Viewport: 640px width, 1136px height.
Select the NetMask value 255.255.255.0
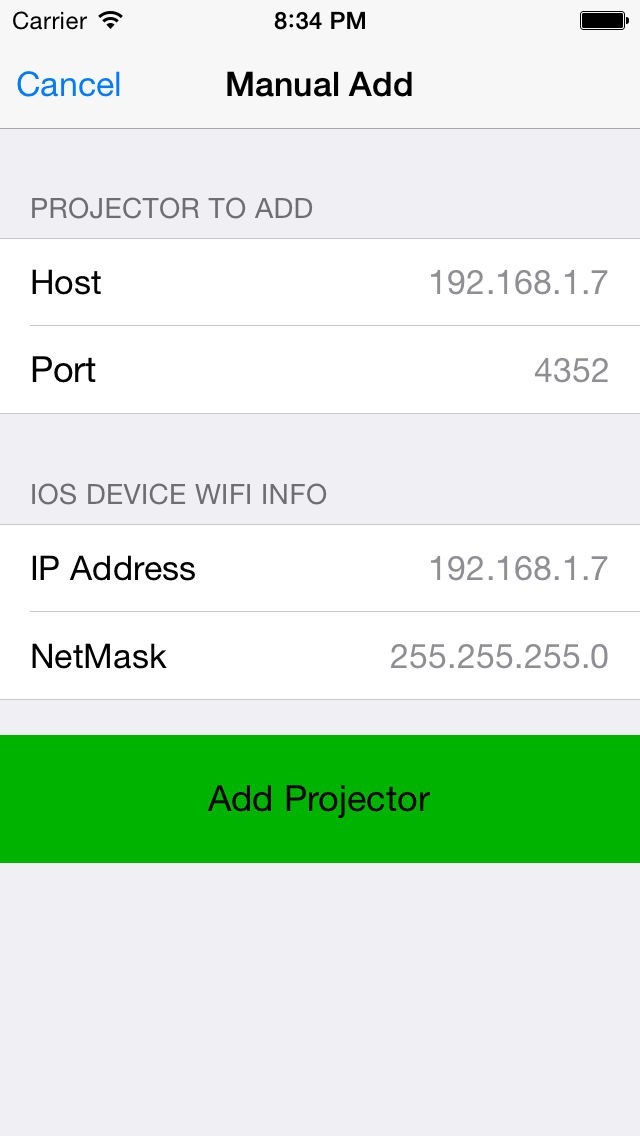tap(498, 657)
